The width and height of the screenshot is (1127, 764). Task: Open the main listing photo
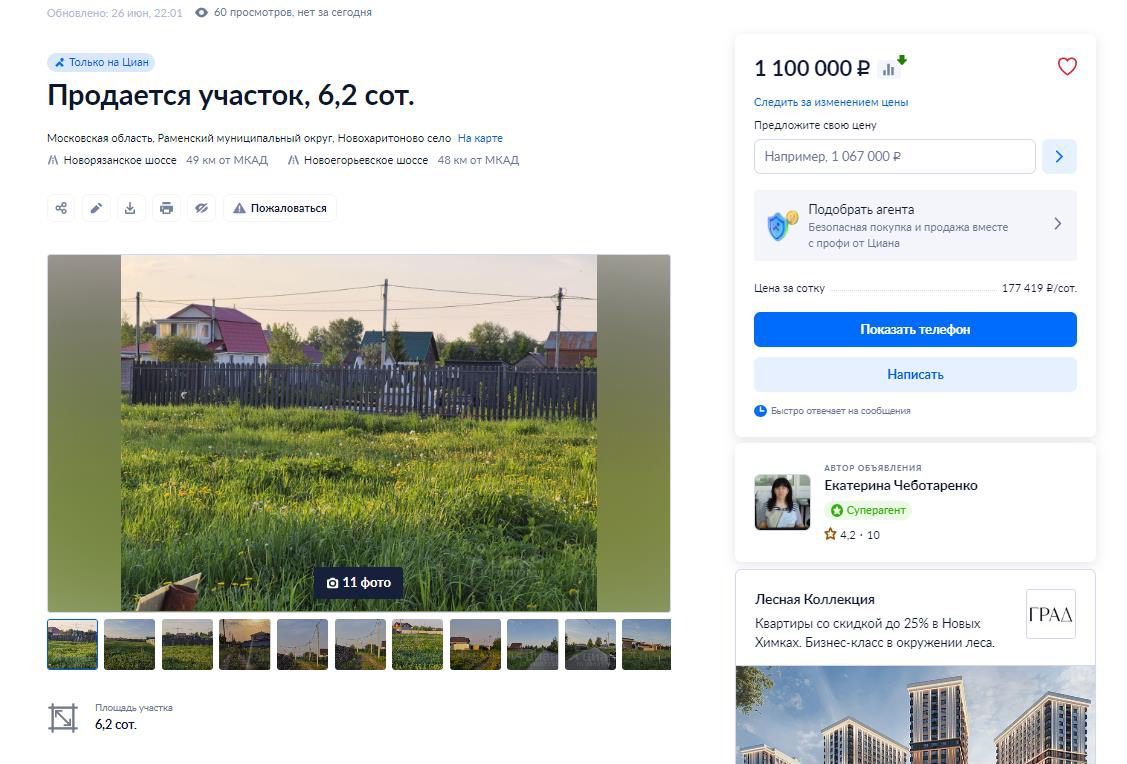coord(359,433)
